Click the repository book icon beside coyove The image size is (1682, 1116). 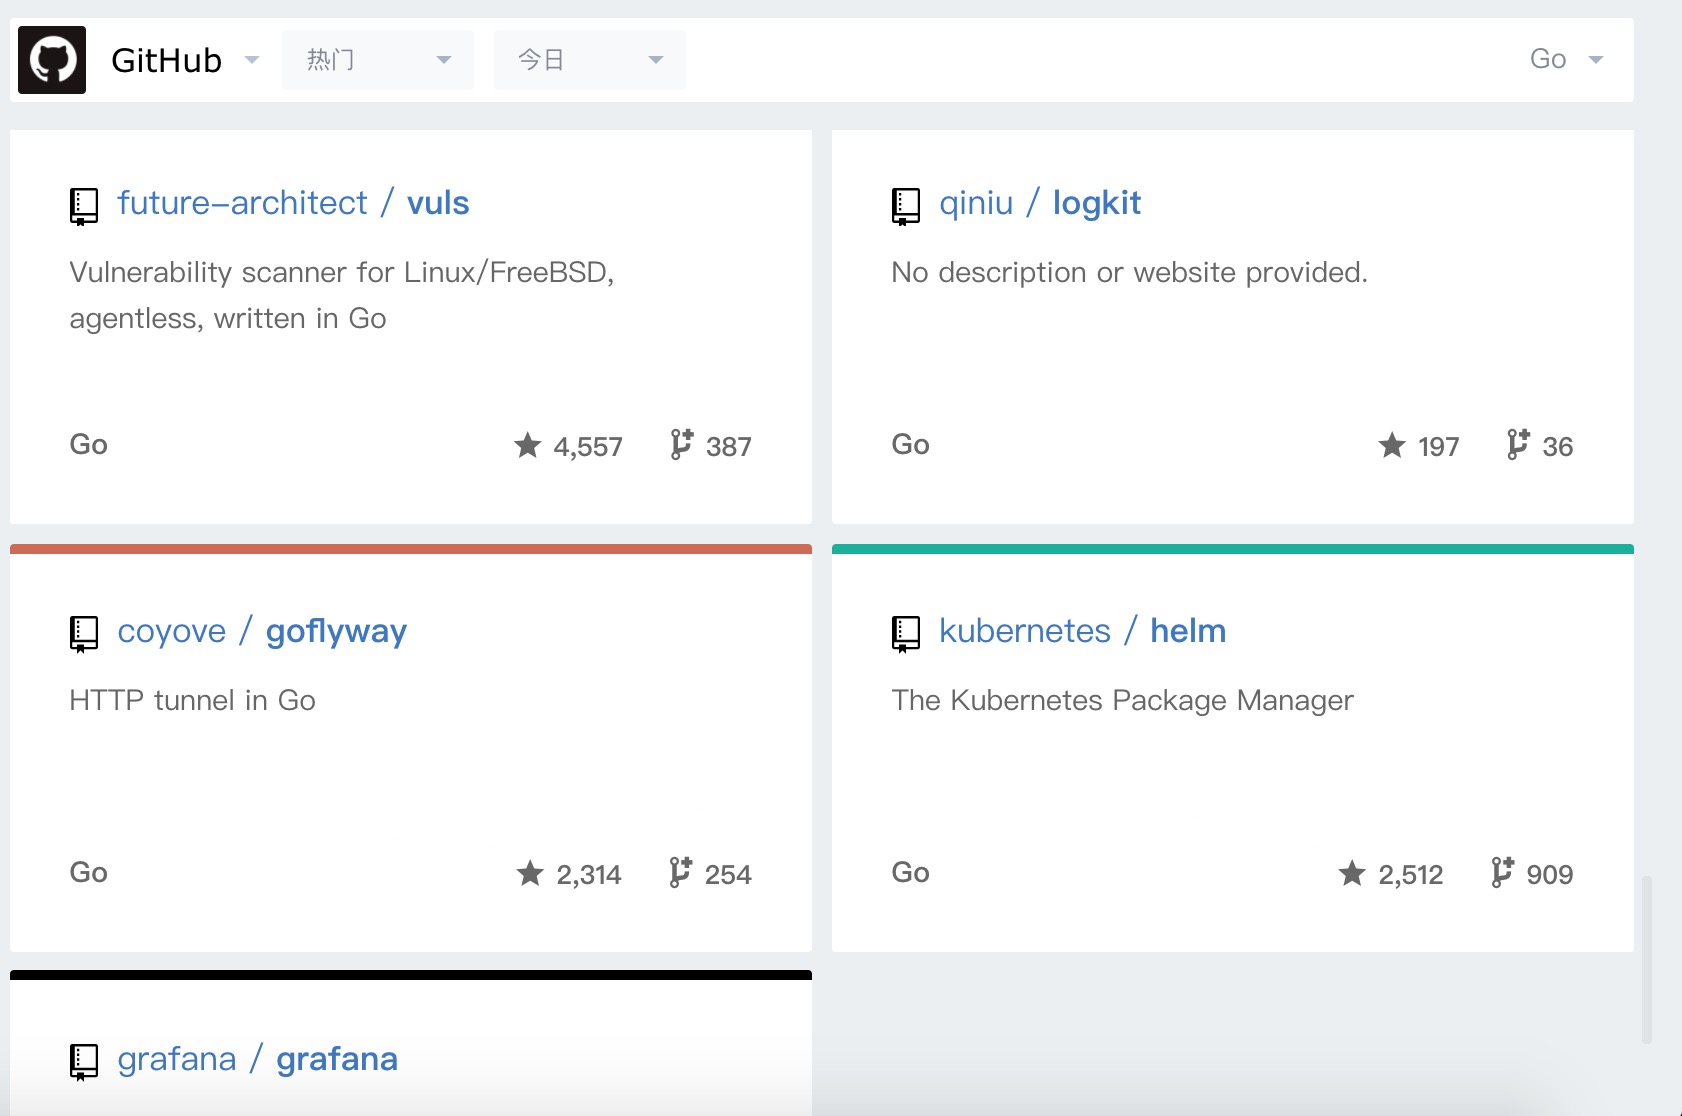[84, 634]
